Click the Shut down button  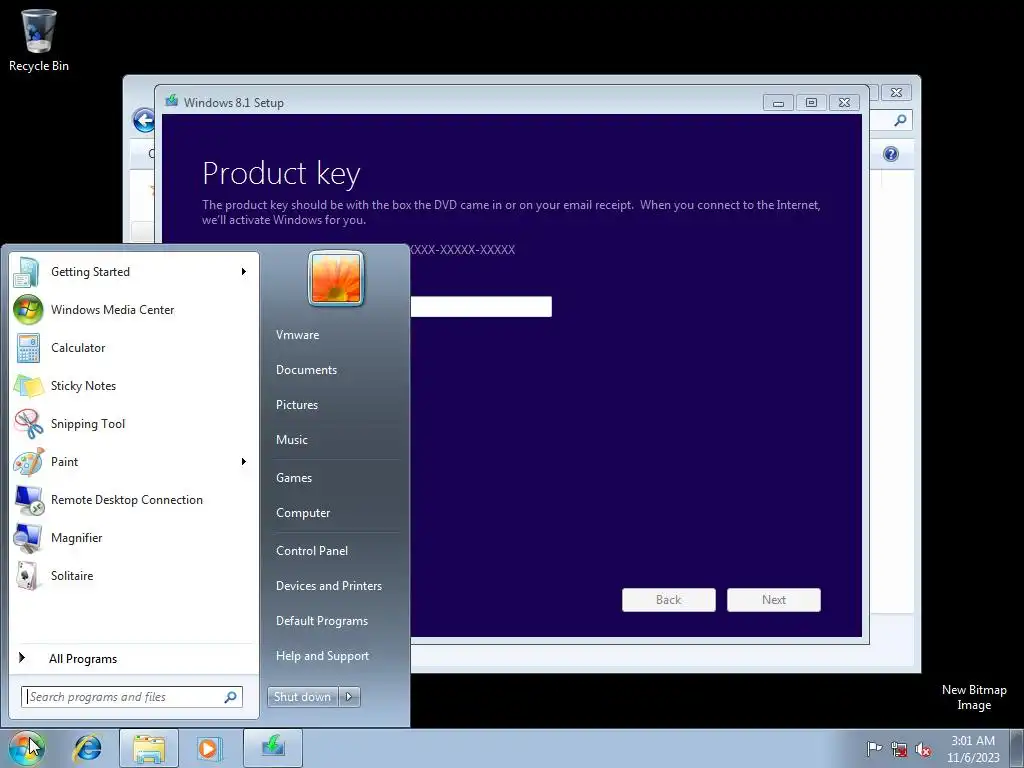[x=303, y=697]
